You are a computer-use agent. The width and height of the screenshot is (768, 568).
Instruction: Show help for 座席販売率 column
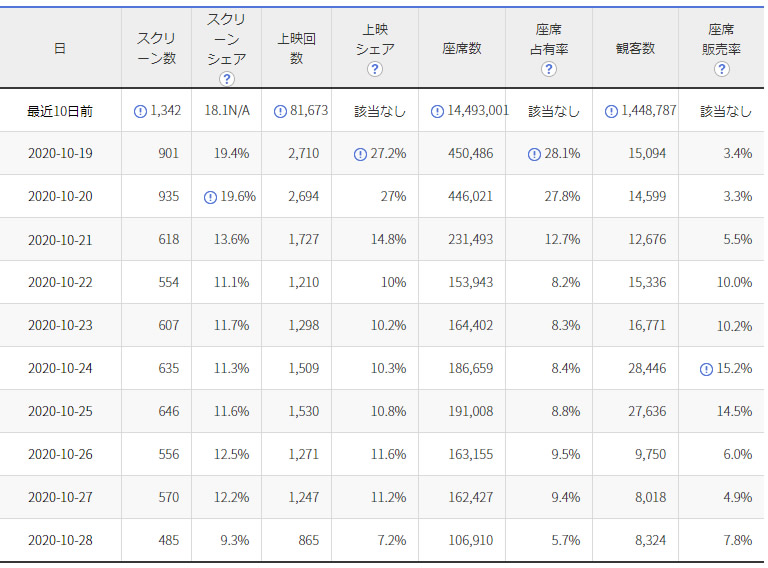click(722, 69)
